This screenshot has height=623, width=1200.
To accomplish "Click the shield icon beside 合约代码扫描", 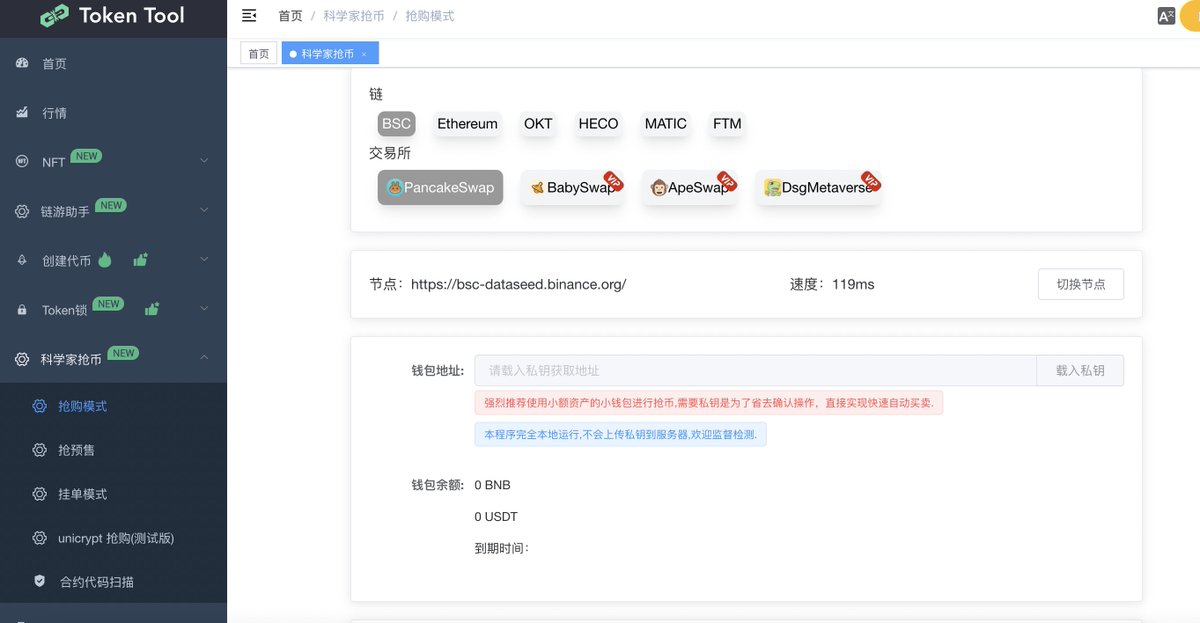I will (x=40, y=581).
